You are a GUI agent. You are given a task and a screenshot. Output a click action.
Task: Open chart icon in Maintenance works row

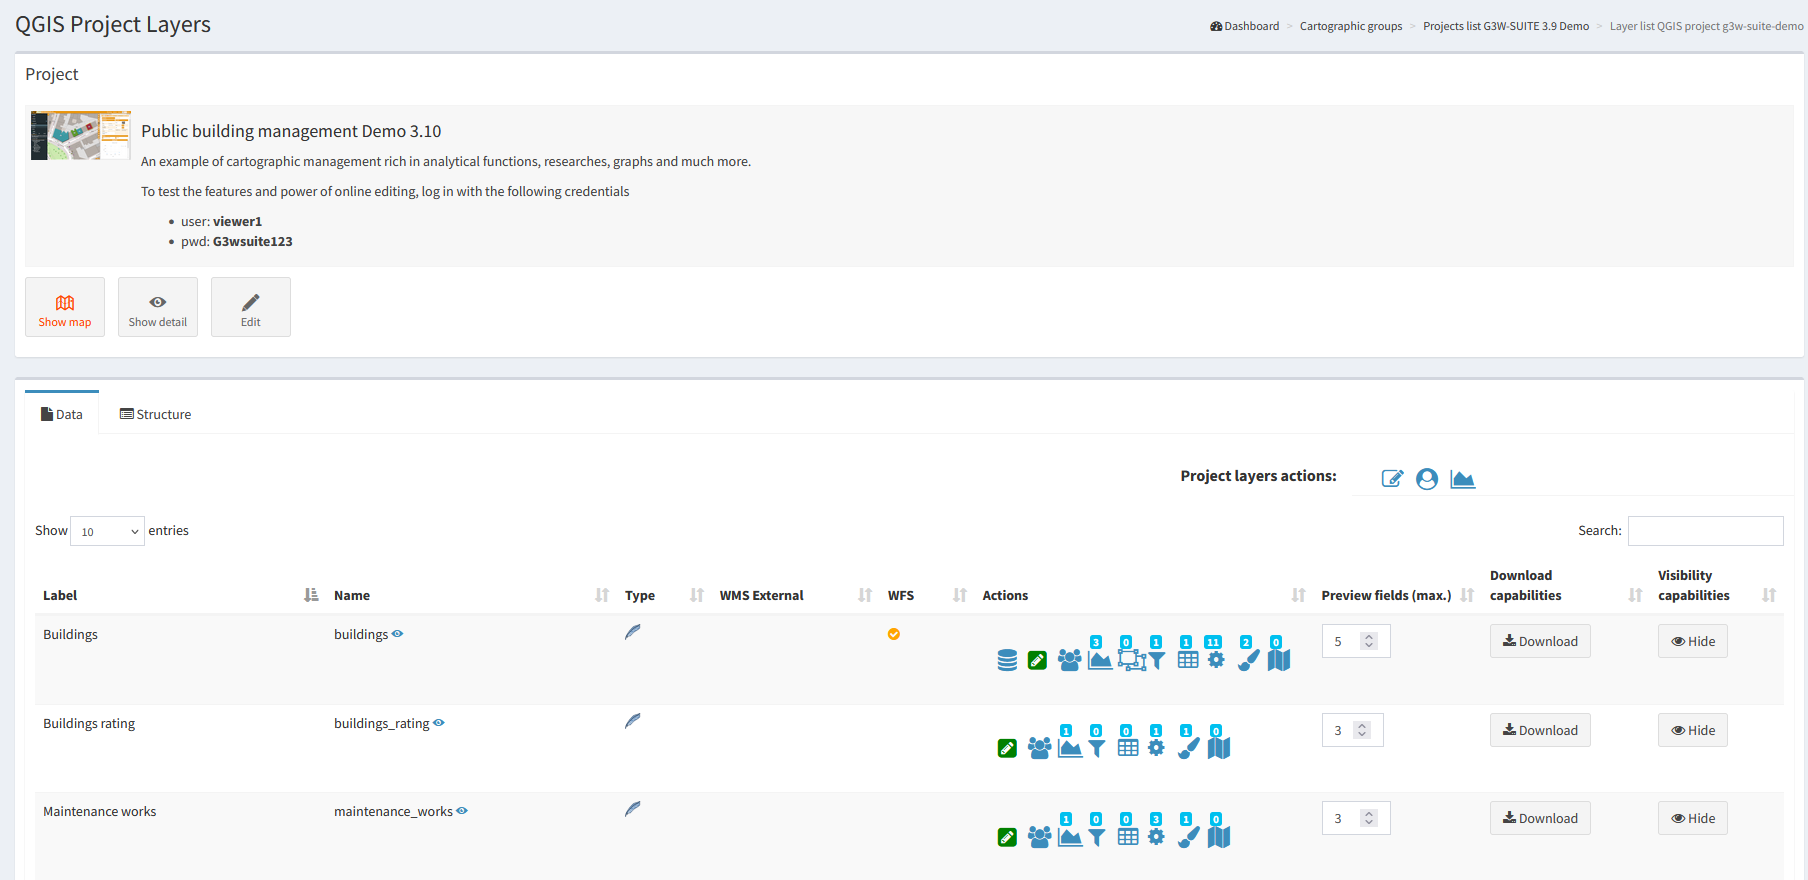point(1070,837)
